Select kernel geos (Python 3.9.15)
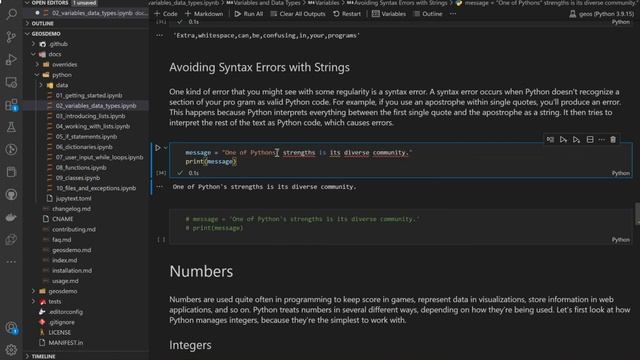Viewport: 640px width, 360px height. [602, 14]
